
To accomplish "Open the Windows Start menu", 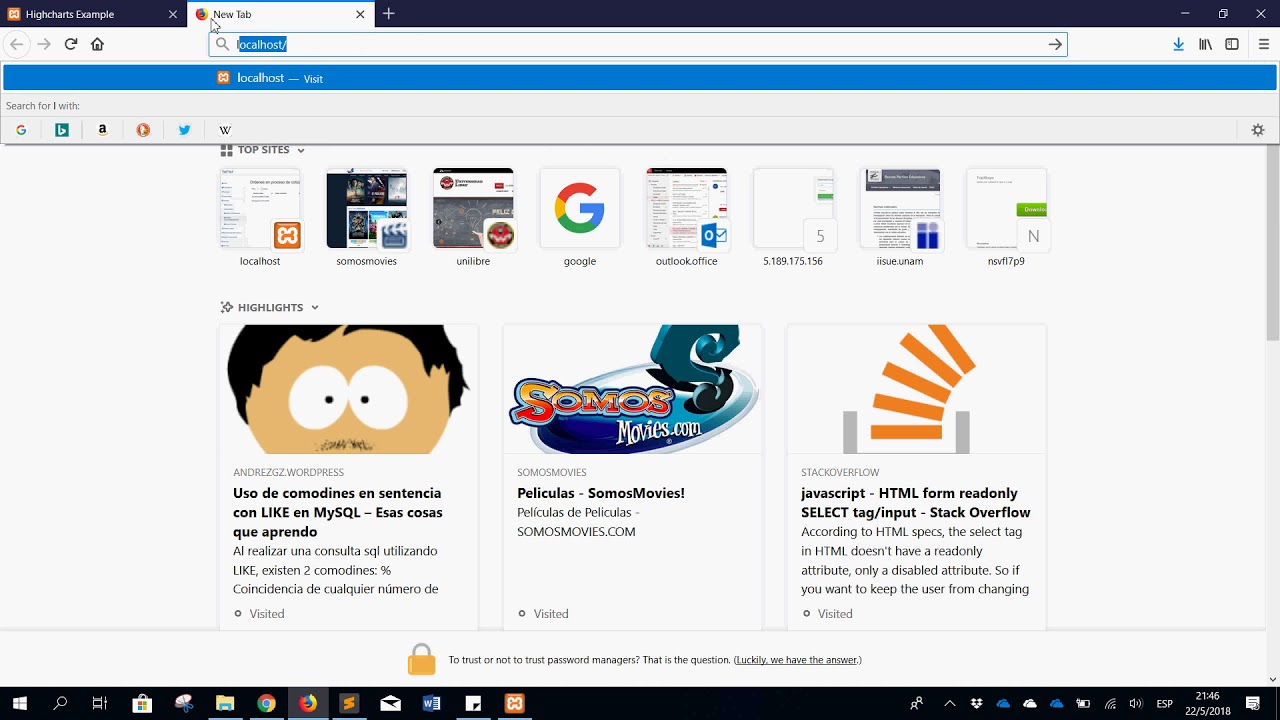I will tap(19, 703).
